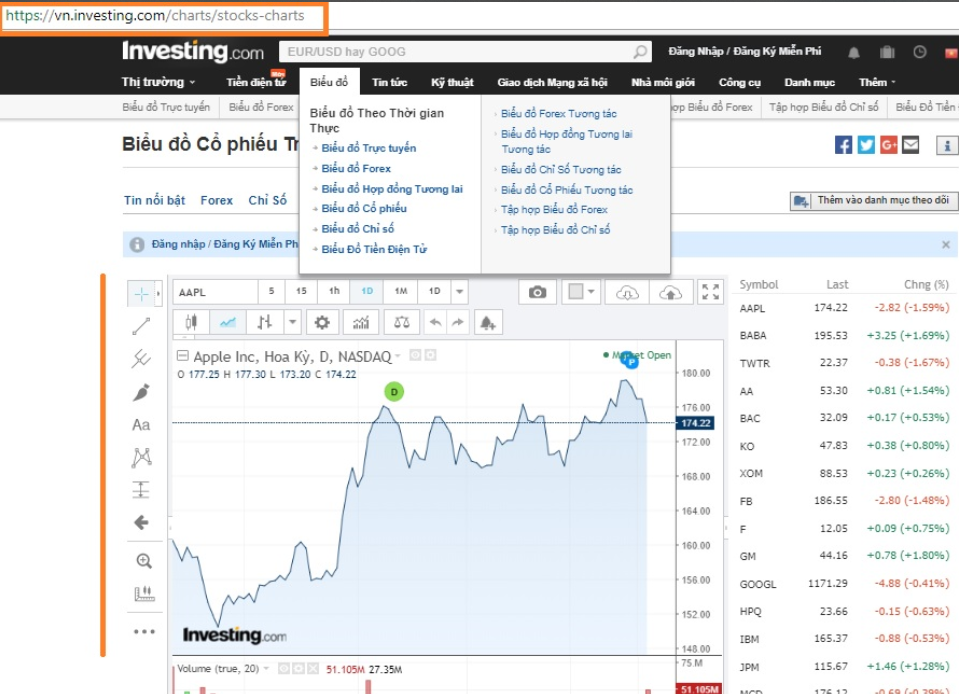Switch to the Tin nổi bật tab
The width and height of the screenshot is (959, 694).
tap(154, 200)
